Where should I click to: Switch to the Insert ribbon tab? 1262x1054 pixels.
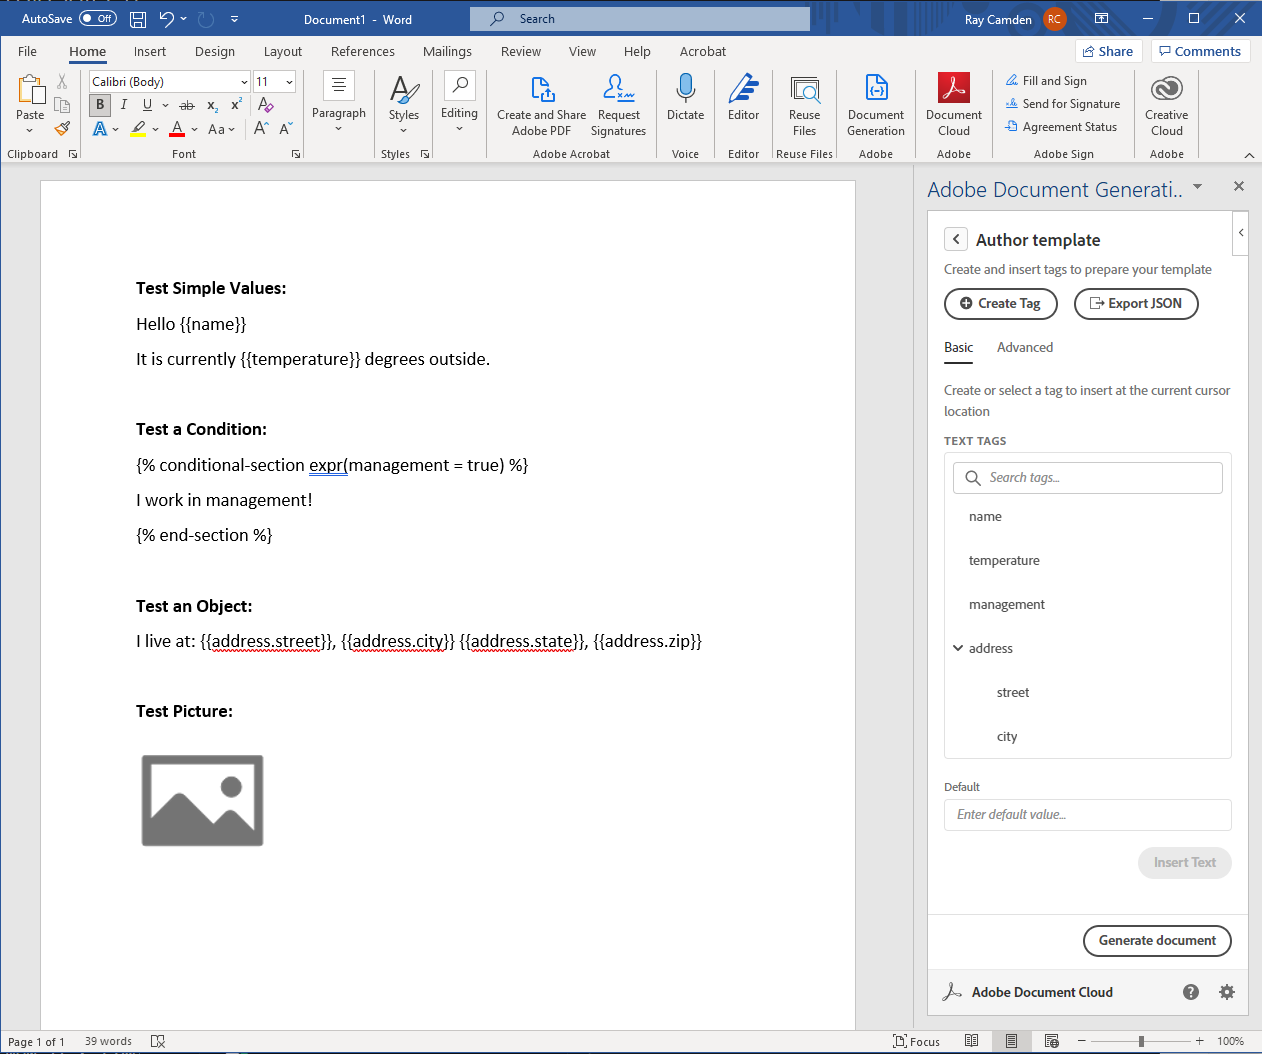coord(149,51)
